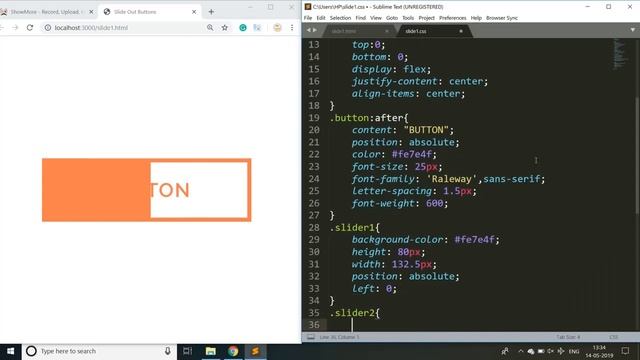Open site info icon beside localhost URL

(x=47, y=28)
